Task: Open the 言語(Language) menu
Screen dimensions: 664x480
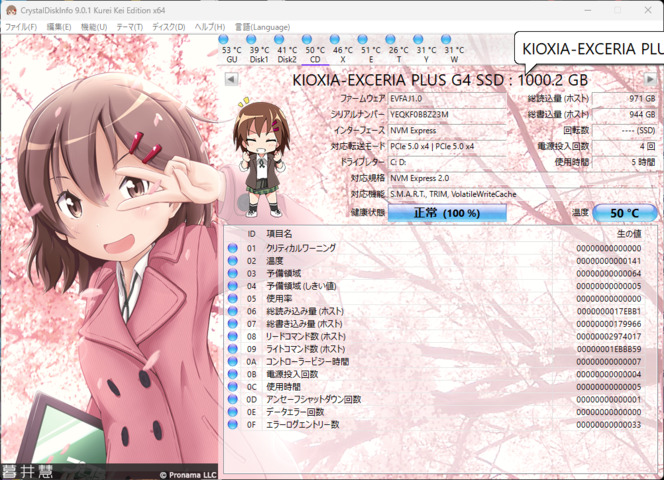Action: 263,27
